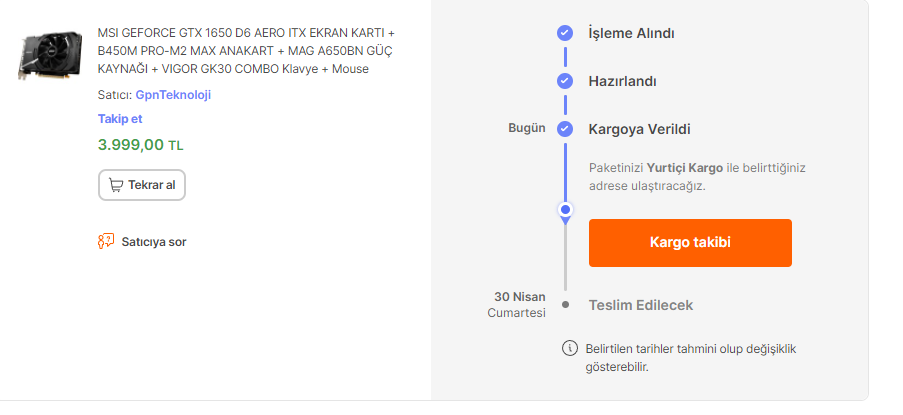The height and width of the screenshot is (415, 903).
Task: Select the current progress dot on the timeline
Action: point(565,210)
